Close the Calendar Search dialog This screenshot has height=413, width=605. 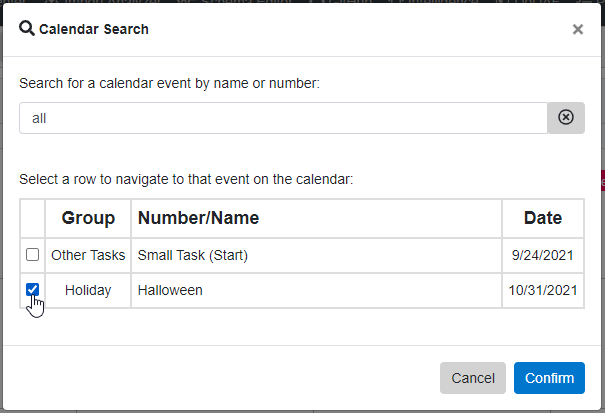pyautogui.click(x=578, y=29)
